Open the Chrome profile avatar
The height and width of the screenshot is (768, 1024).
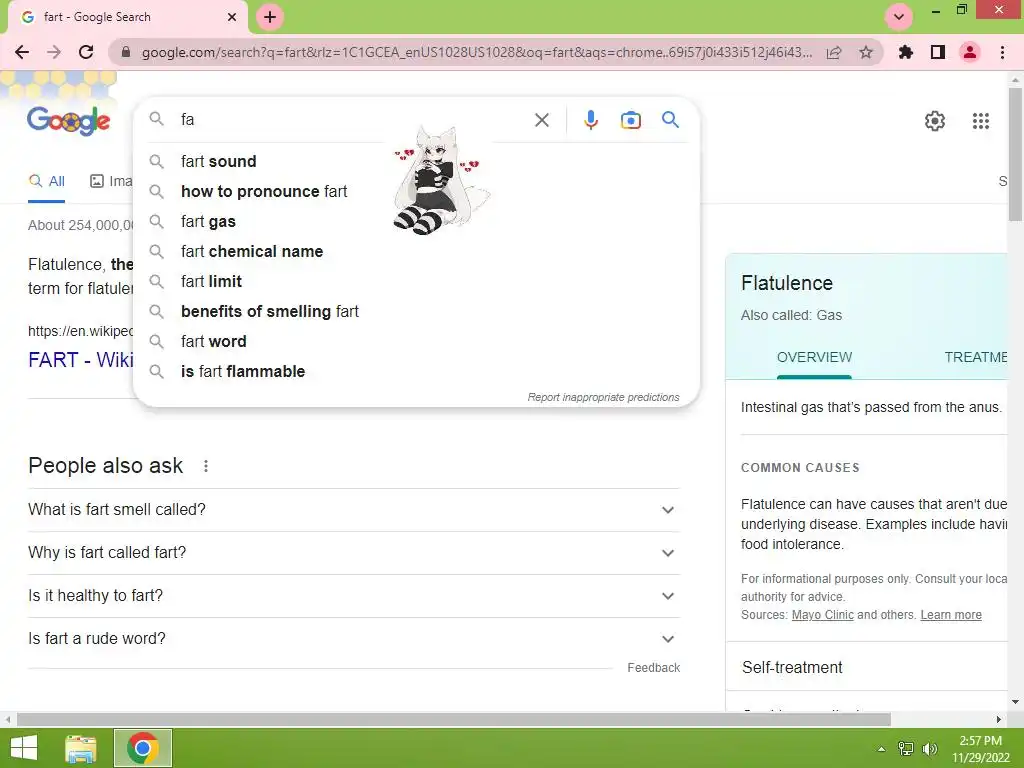(970, 52)
